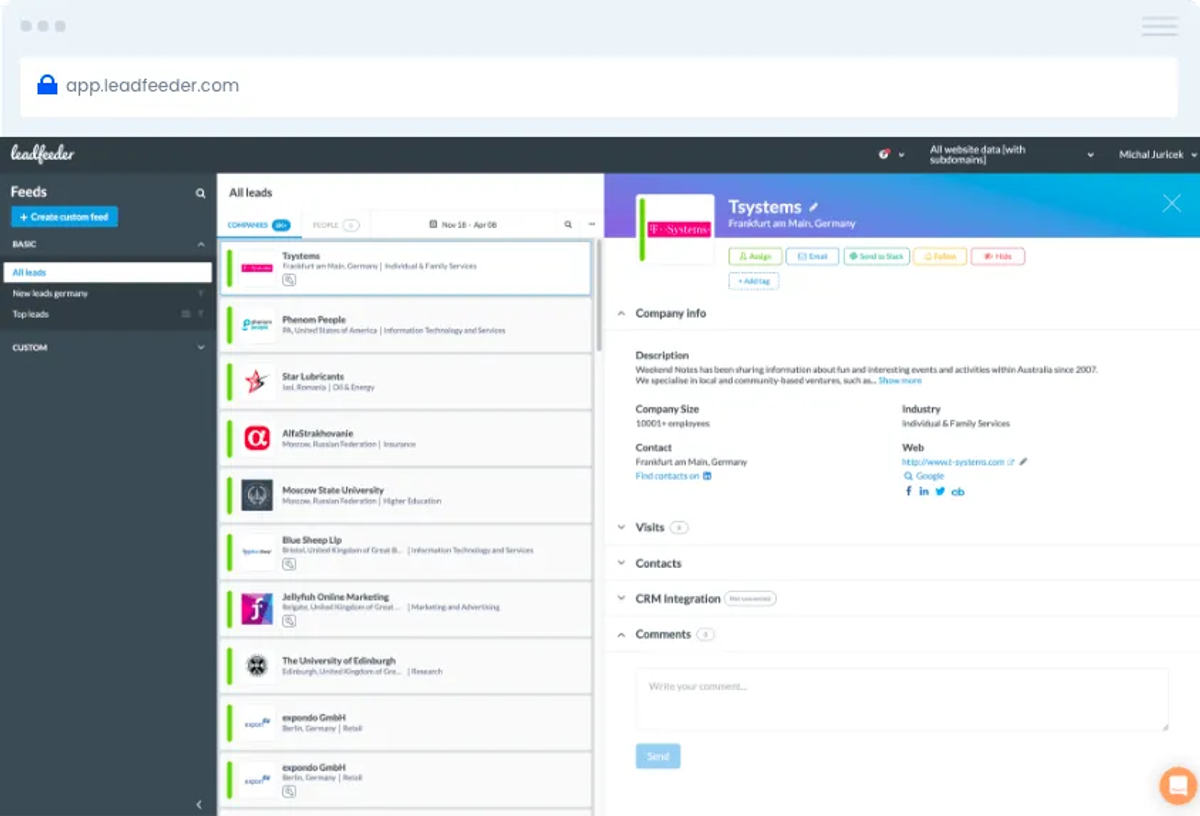Click the lock icon in the address bar
This screenshot has width=1200, height=816.
(x=47, y=85)
